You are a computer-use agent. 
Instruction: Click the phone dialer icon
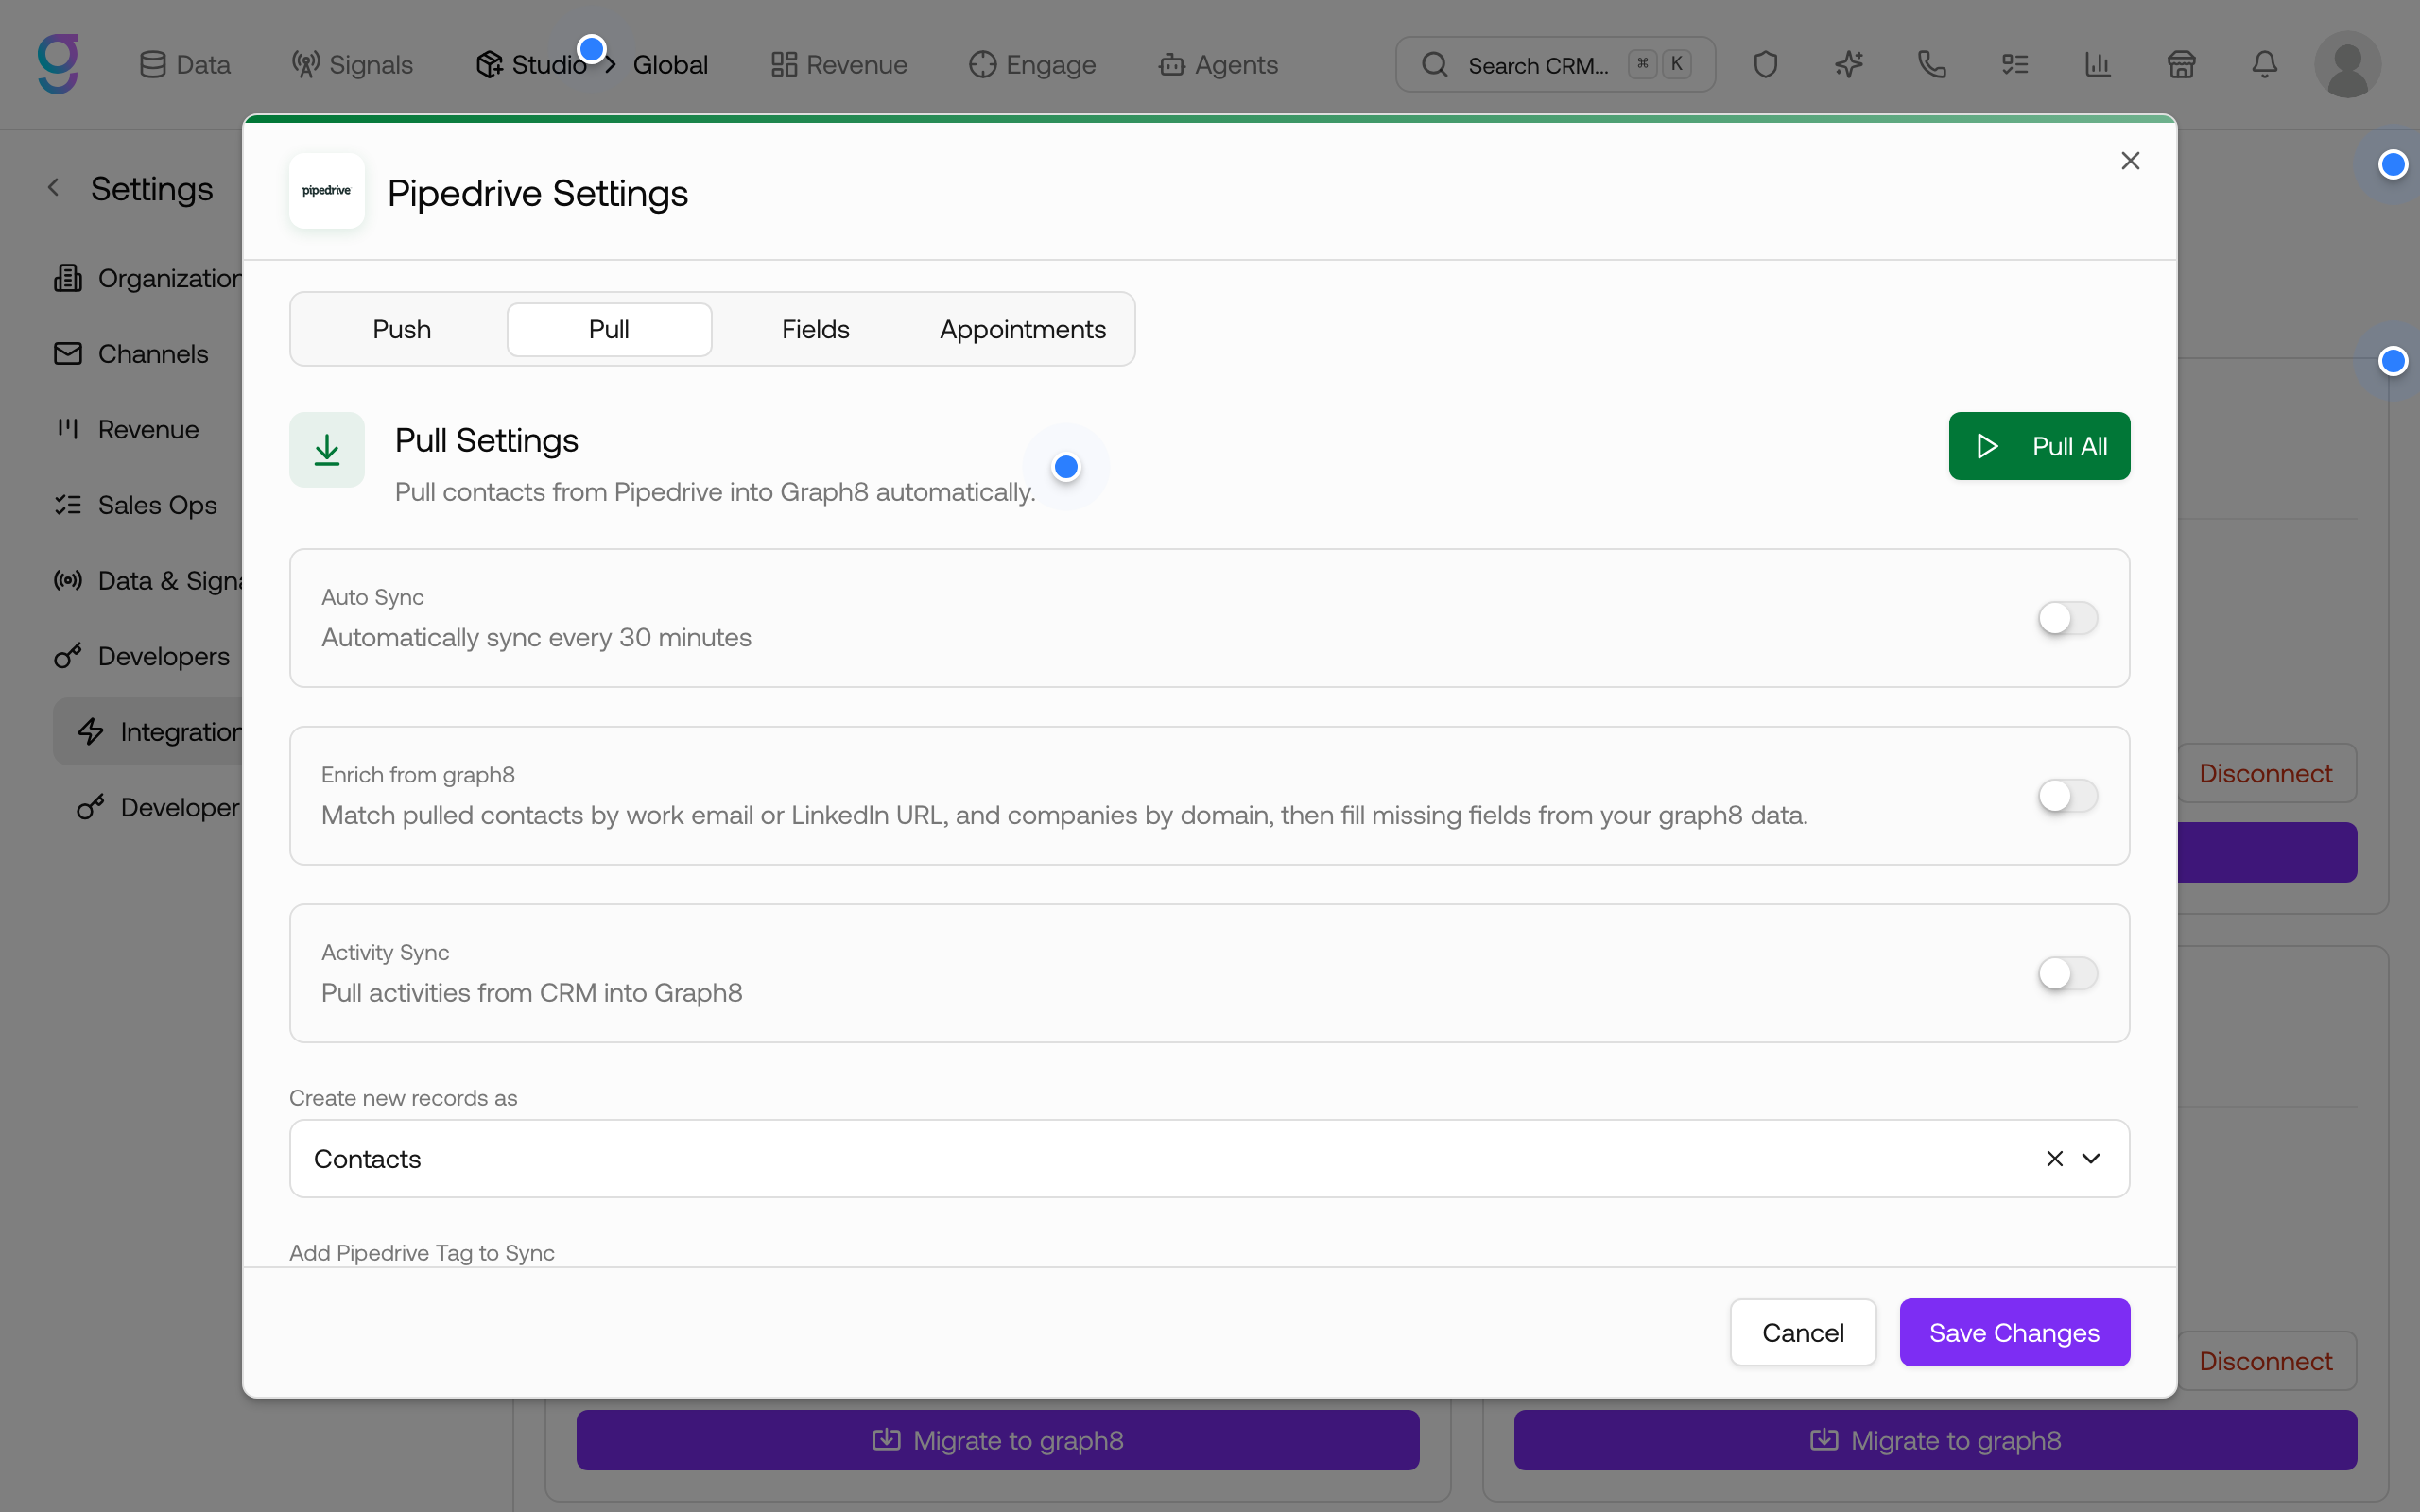(1932, 65)
